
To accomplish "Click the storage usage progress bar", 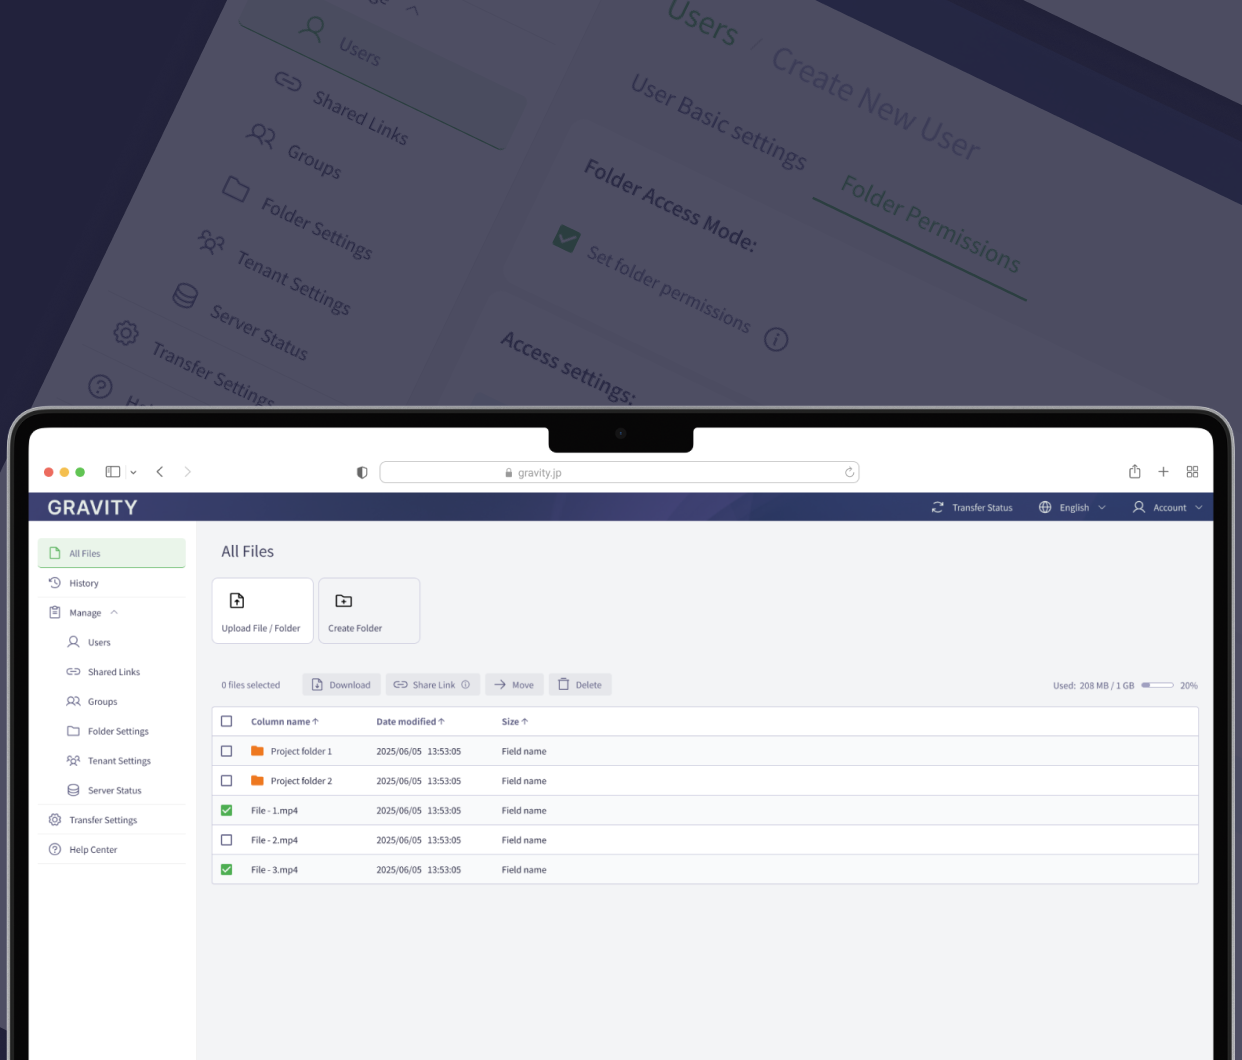I will point(1157,685).
